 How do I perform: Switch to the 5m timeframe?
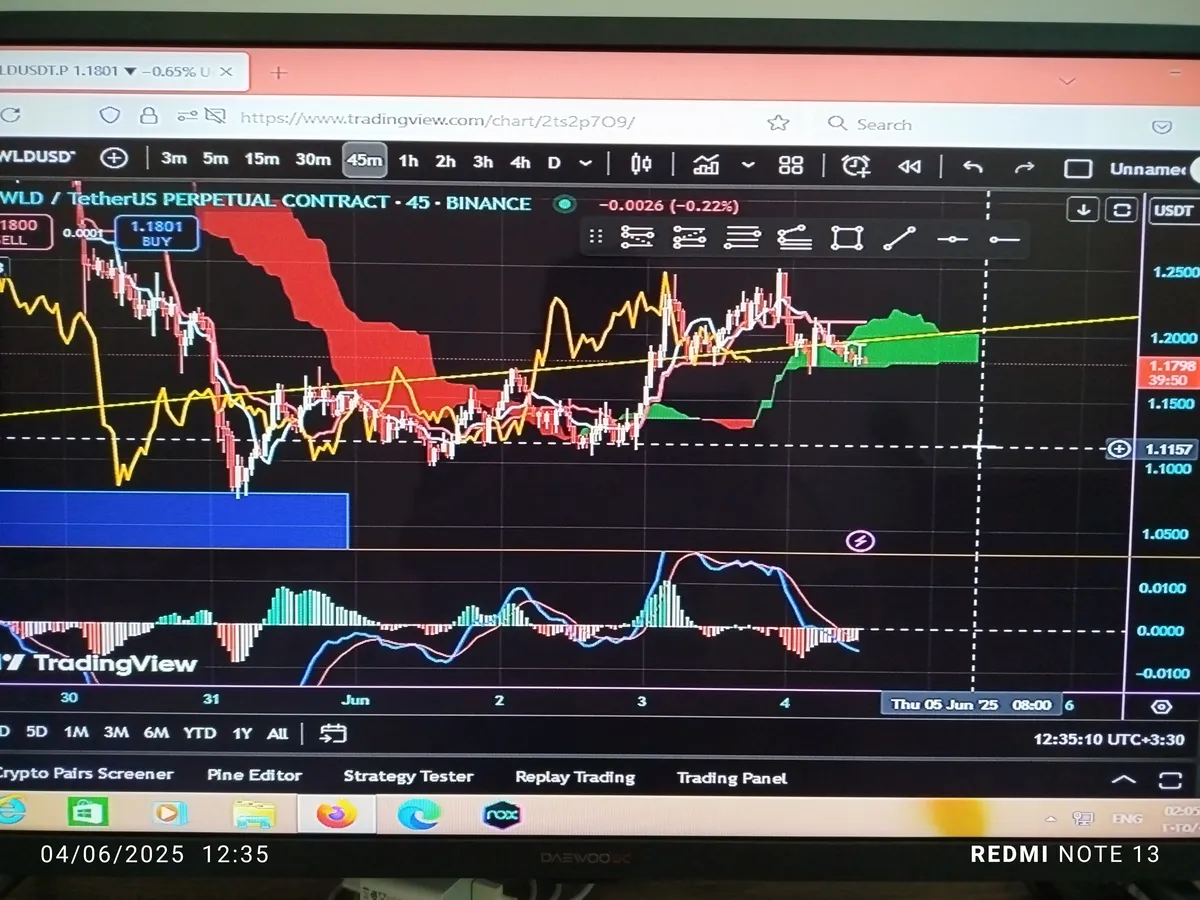pos(215,159)
